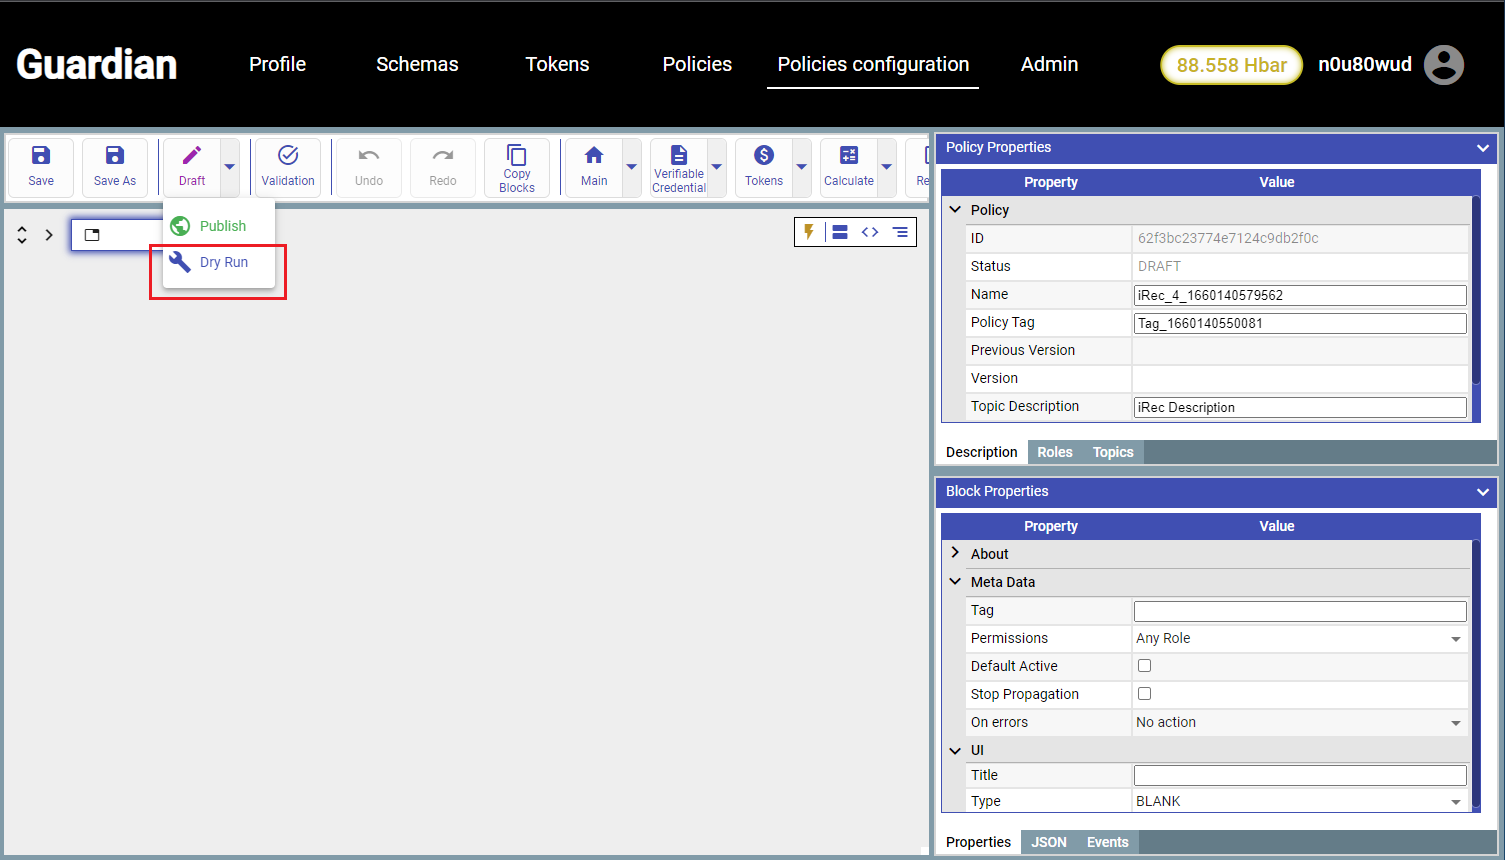
Task: Click the Draft pencil icon
Action: click(192, 155)
